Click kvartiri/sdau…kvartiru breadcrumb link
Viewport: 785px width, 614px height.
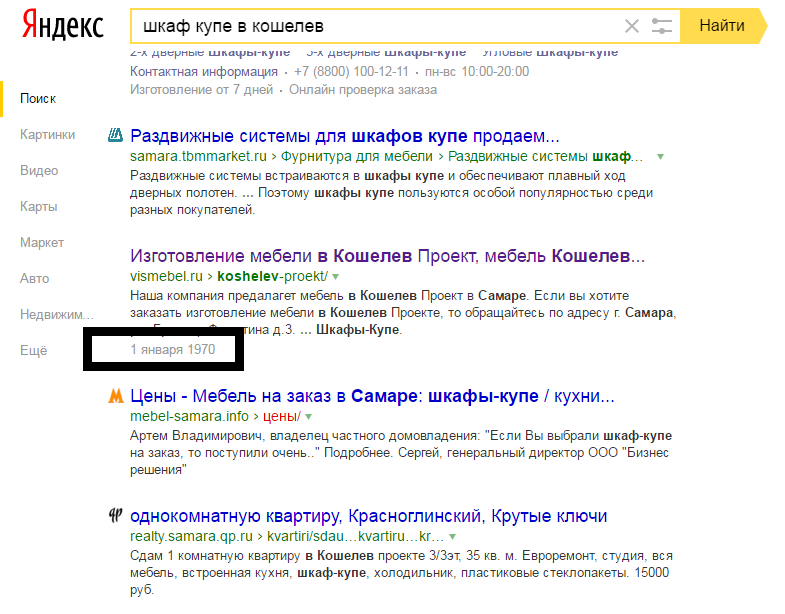[x=355, y=536]
